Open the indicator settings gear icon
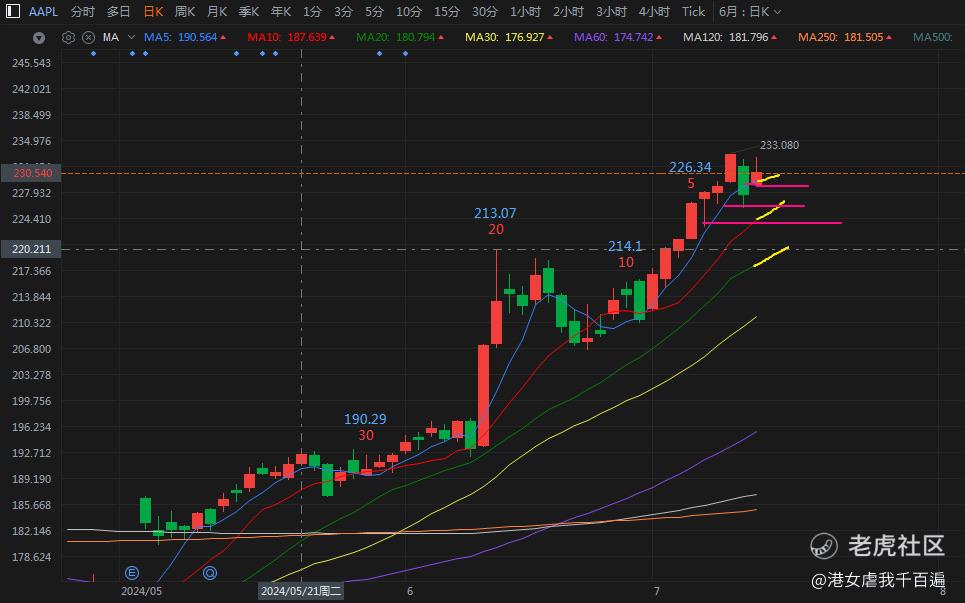 [x=68, y=38]
